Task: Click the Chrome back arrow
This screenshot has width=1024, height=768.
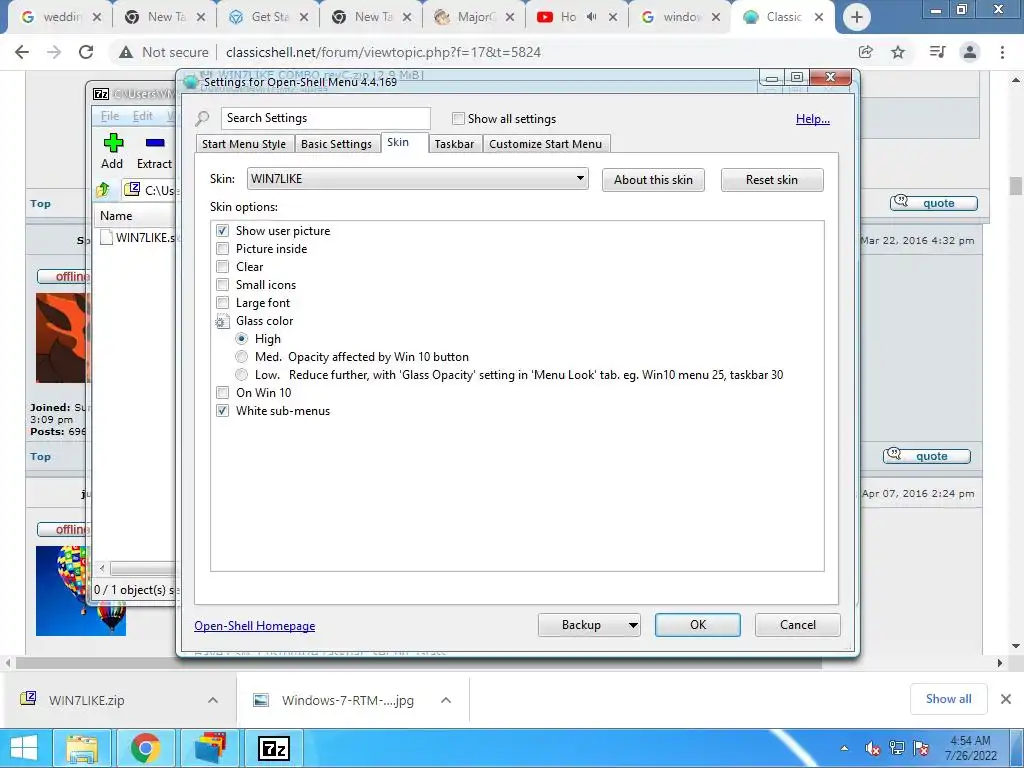Action: pyautogui.click(x=22, y=52)
